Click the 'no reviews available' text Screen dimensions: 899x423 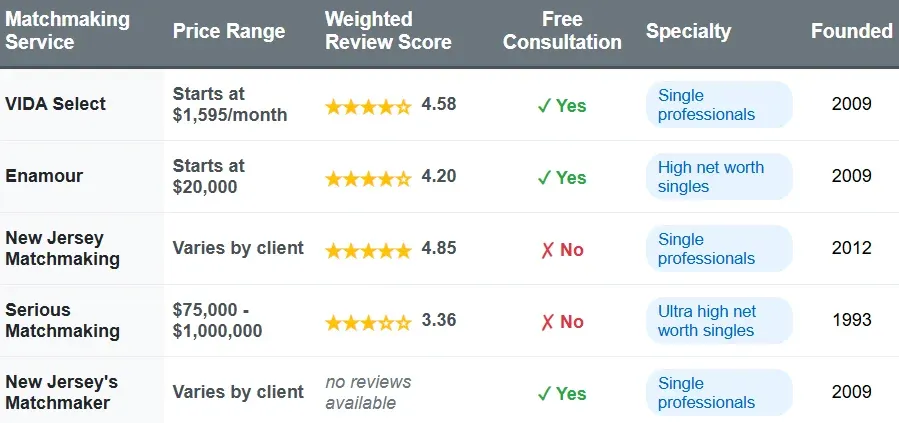point(368,393)
